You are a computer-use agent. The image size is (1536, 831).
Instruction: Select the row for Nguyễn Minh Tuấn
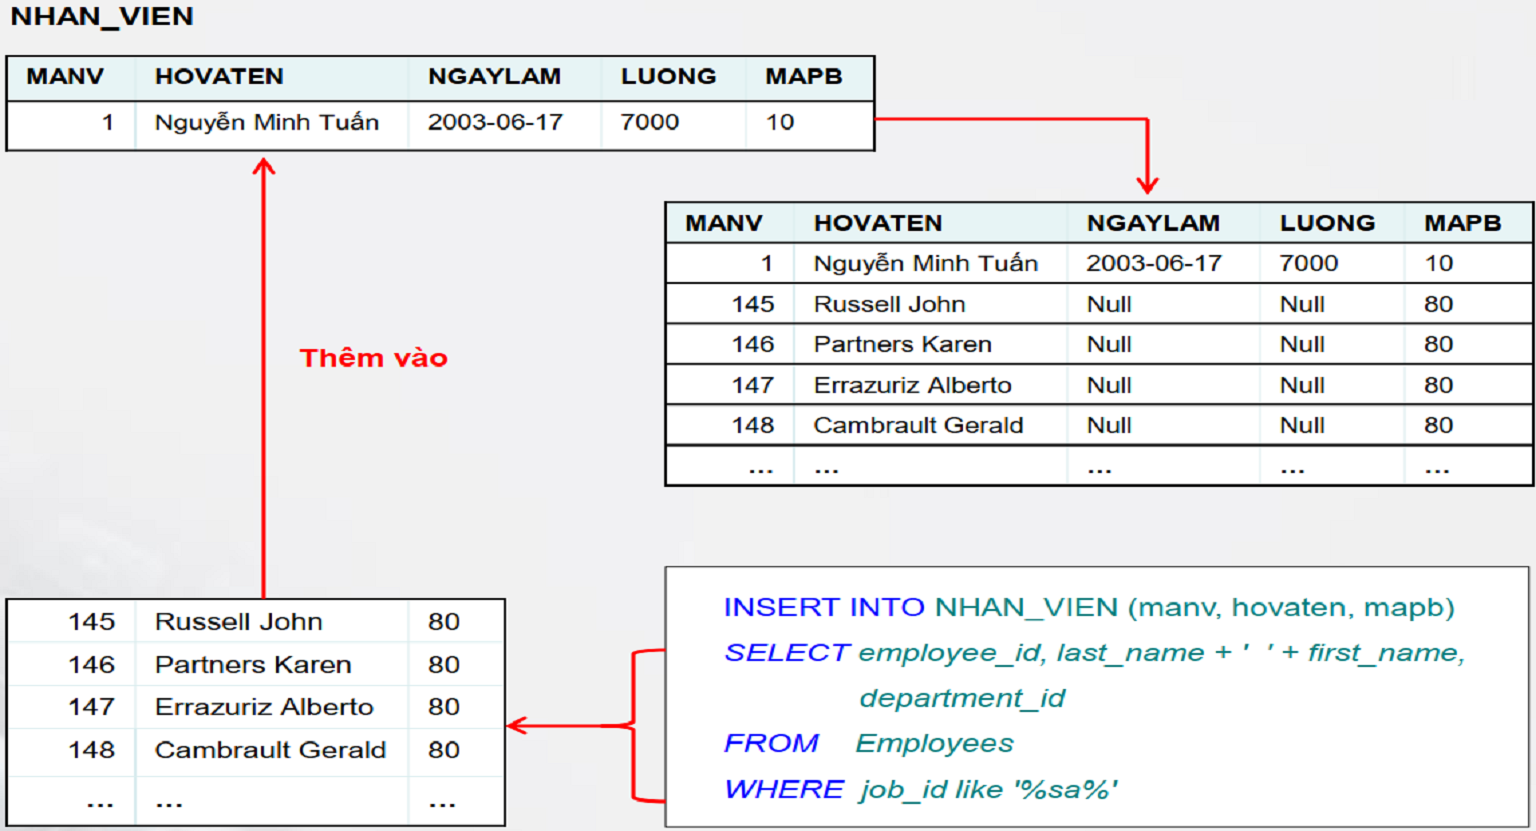point(930,262)
